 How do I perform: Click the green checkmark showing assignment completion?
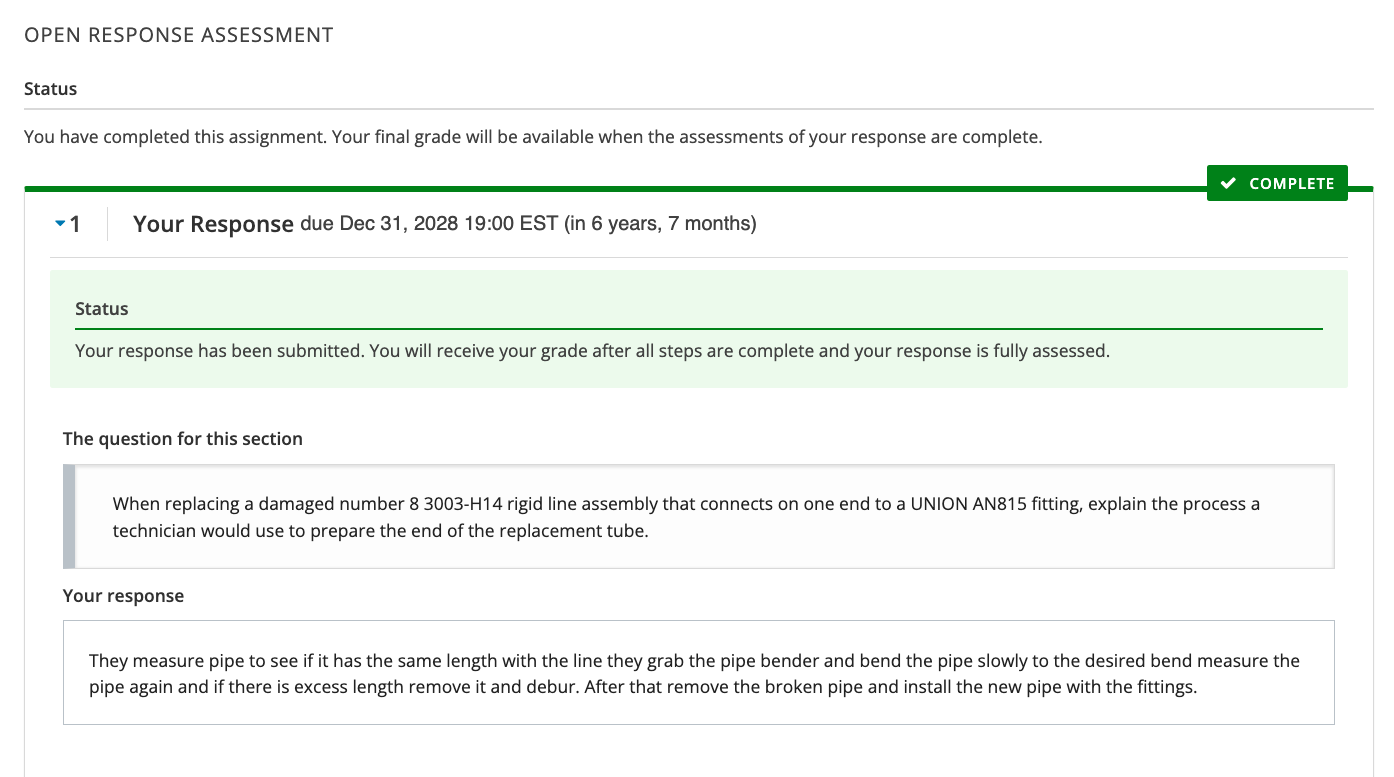click(x=1230, y=183)
